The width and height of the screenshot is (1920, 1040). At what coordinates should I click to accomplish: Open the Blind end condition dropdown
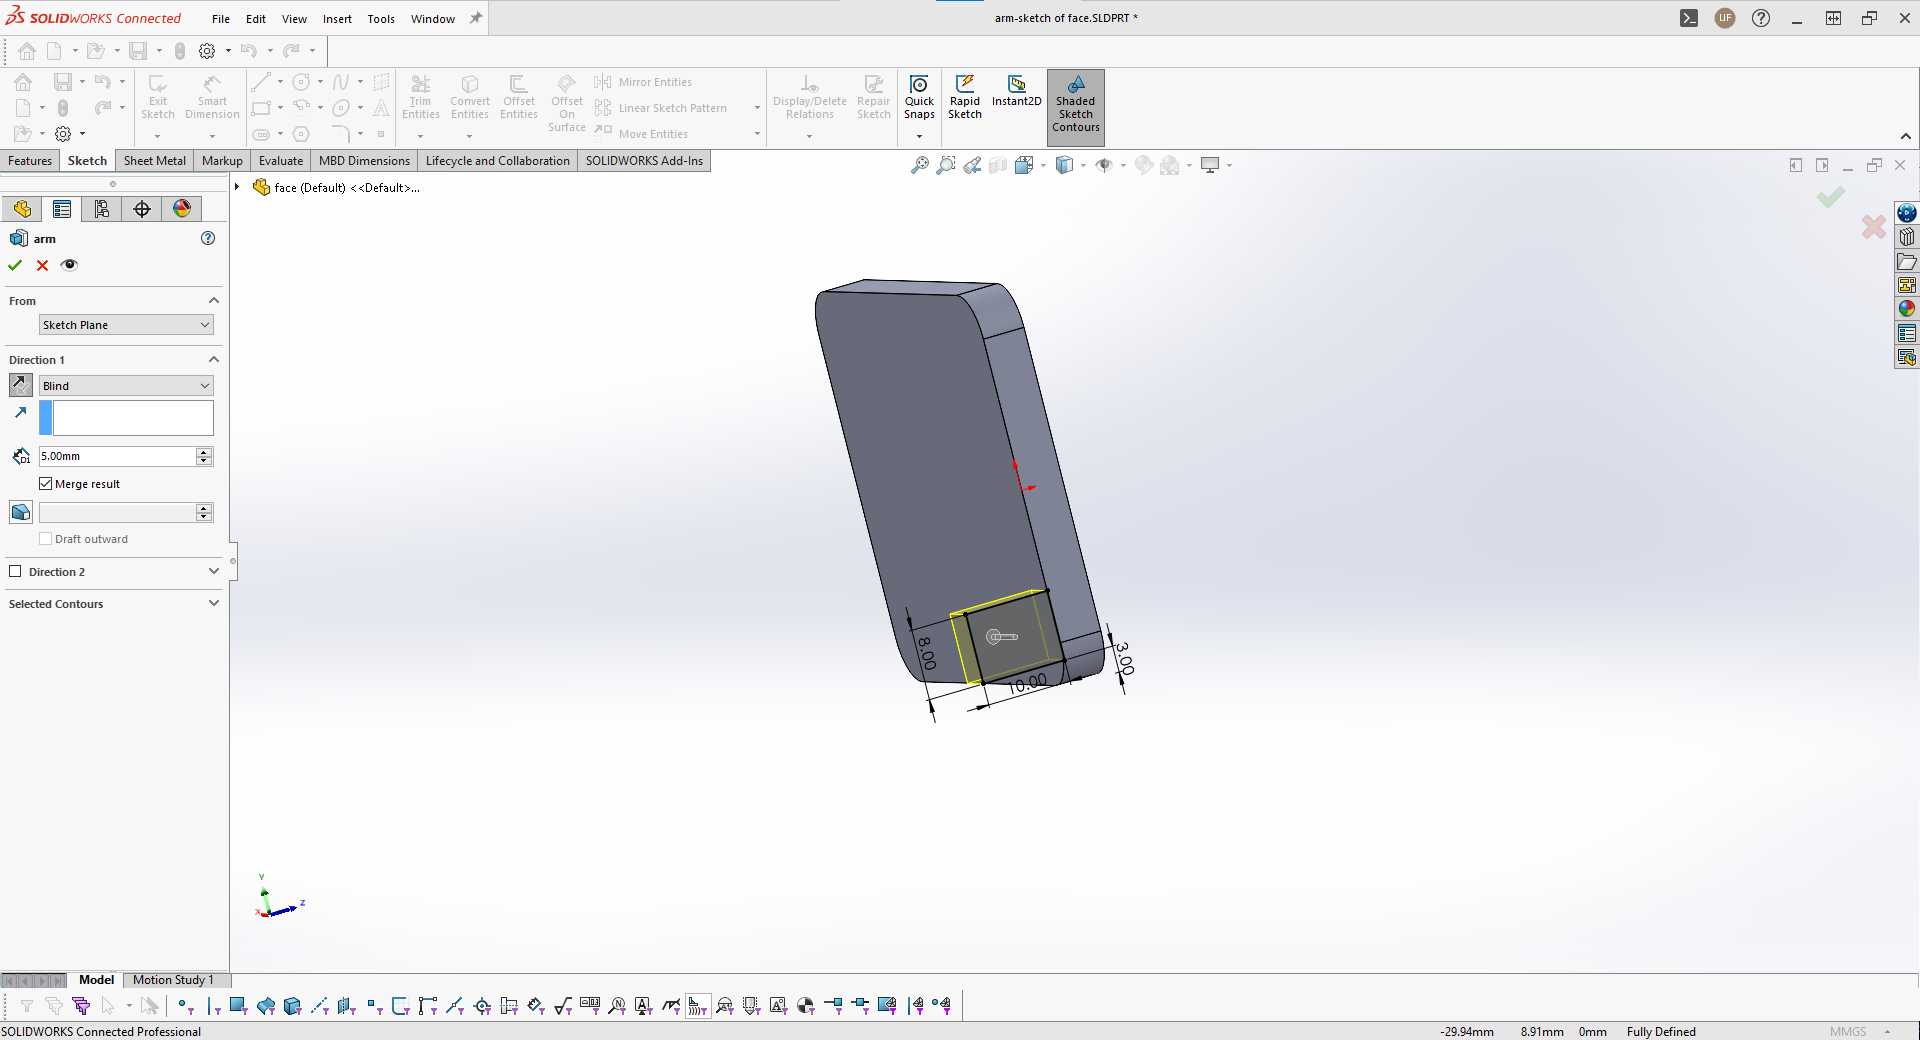tap(126, 386)
